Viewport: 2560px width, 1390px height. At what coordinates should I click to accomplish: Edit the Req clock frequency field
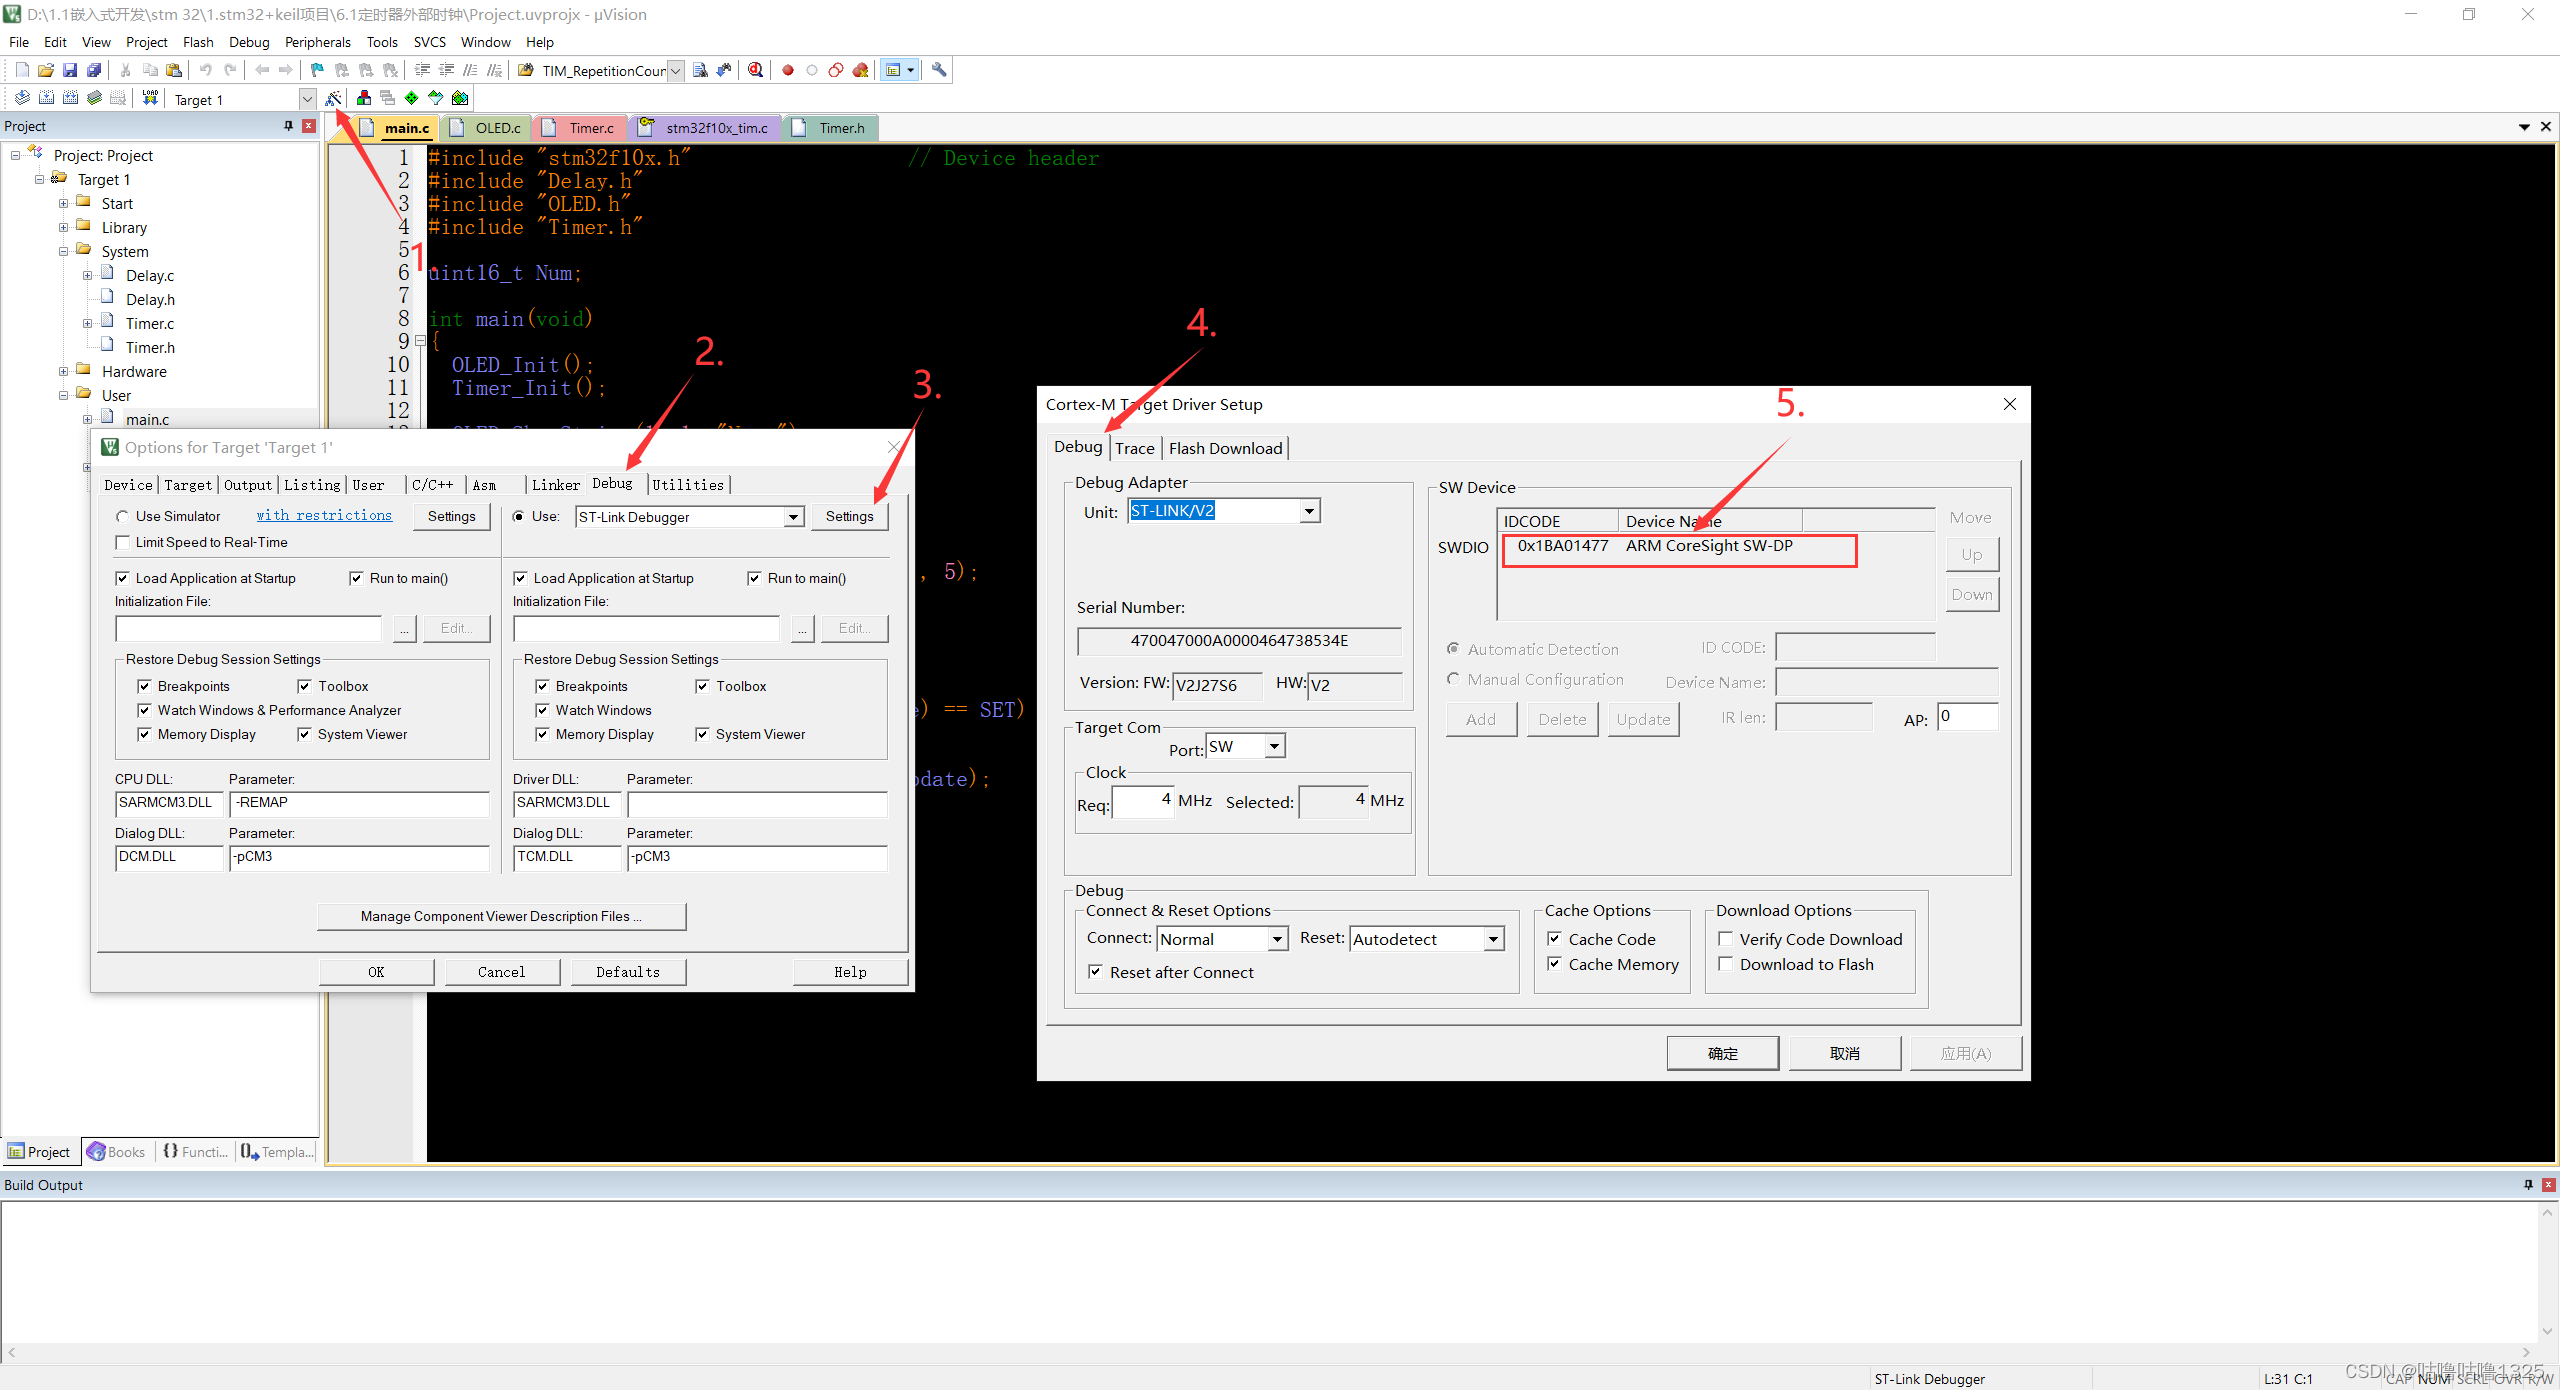pyautogui.click(x=1143, y=802)
